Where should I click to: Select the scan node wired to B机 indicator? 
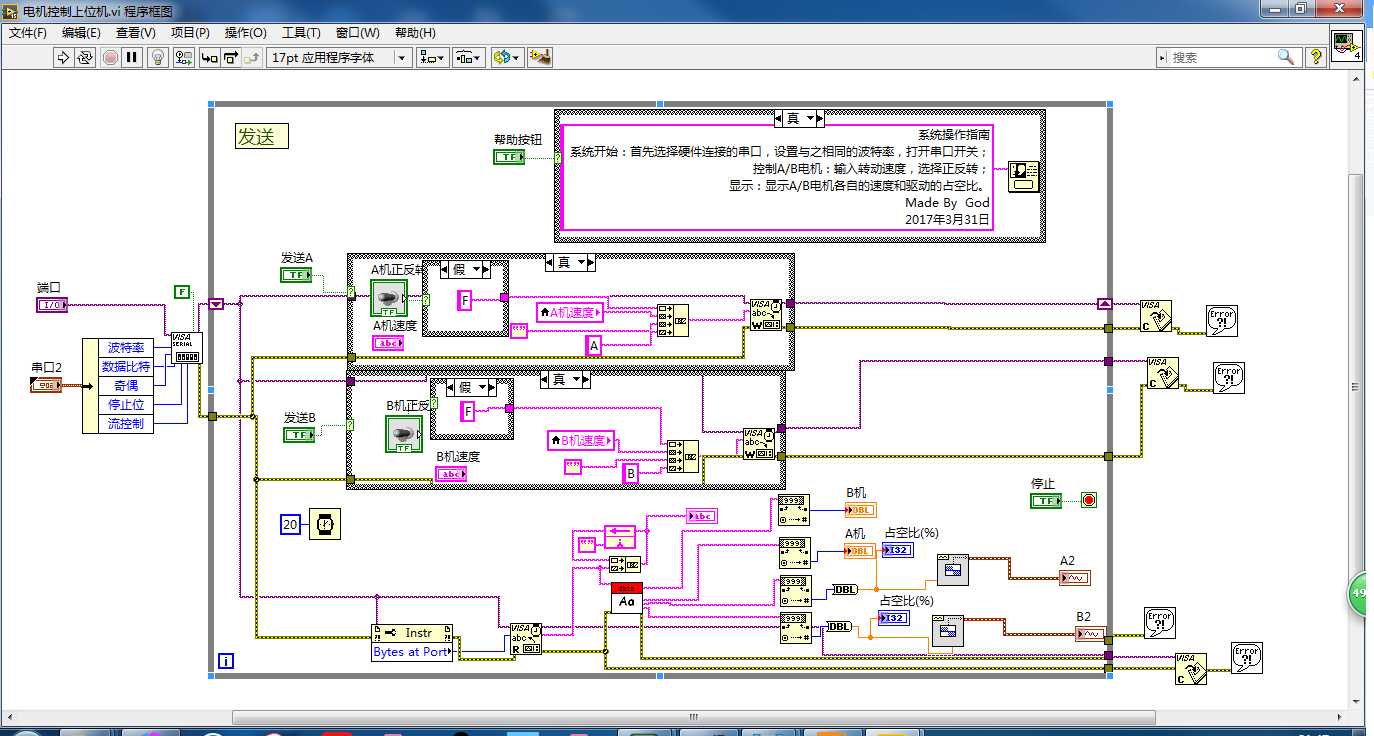pyautogui.click(x=795, y=511)
